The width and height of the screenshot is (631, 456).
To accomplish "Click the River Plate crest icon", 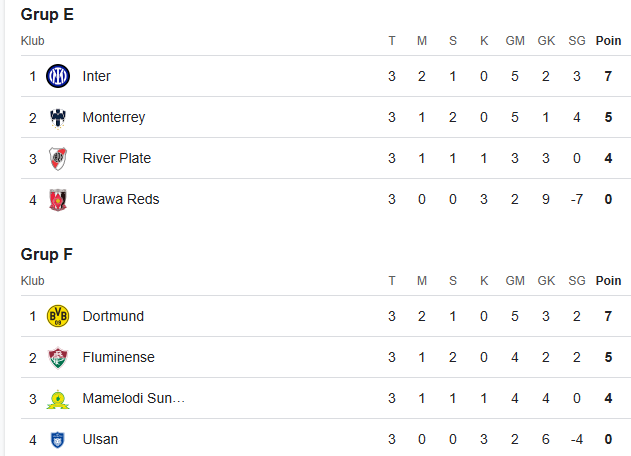I will pyautogui.click(x=58, y=159).
